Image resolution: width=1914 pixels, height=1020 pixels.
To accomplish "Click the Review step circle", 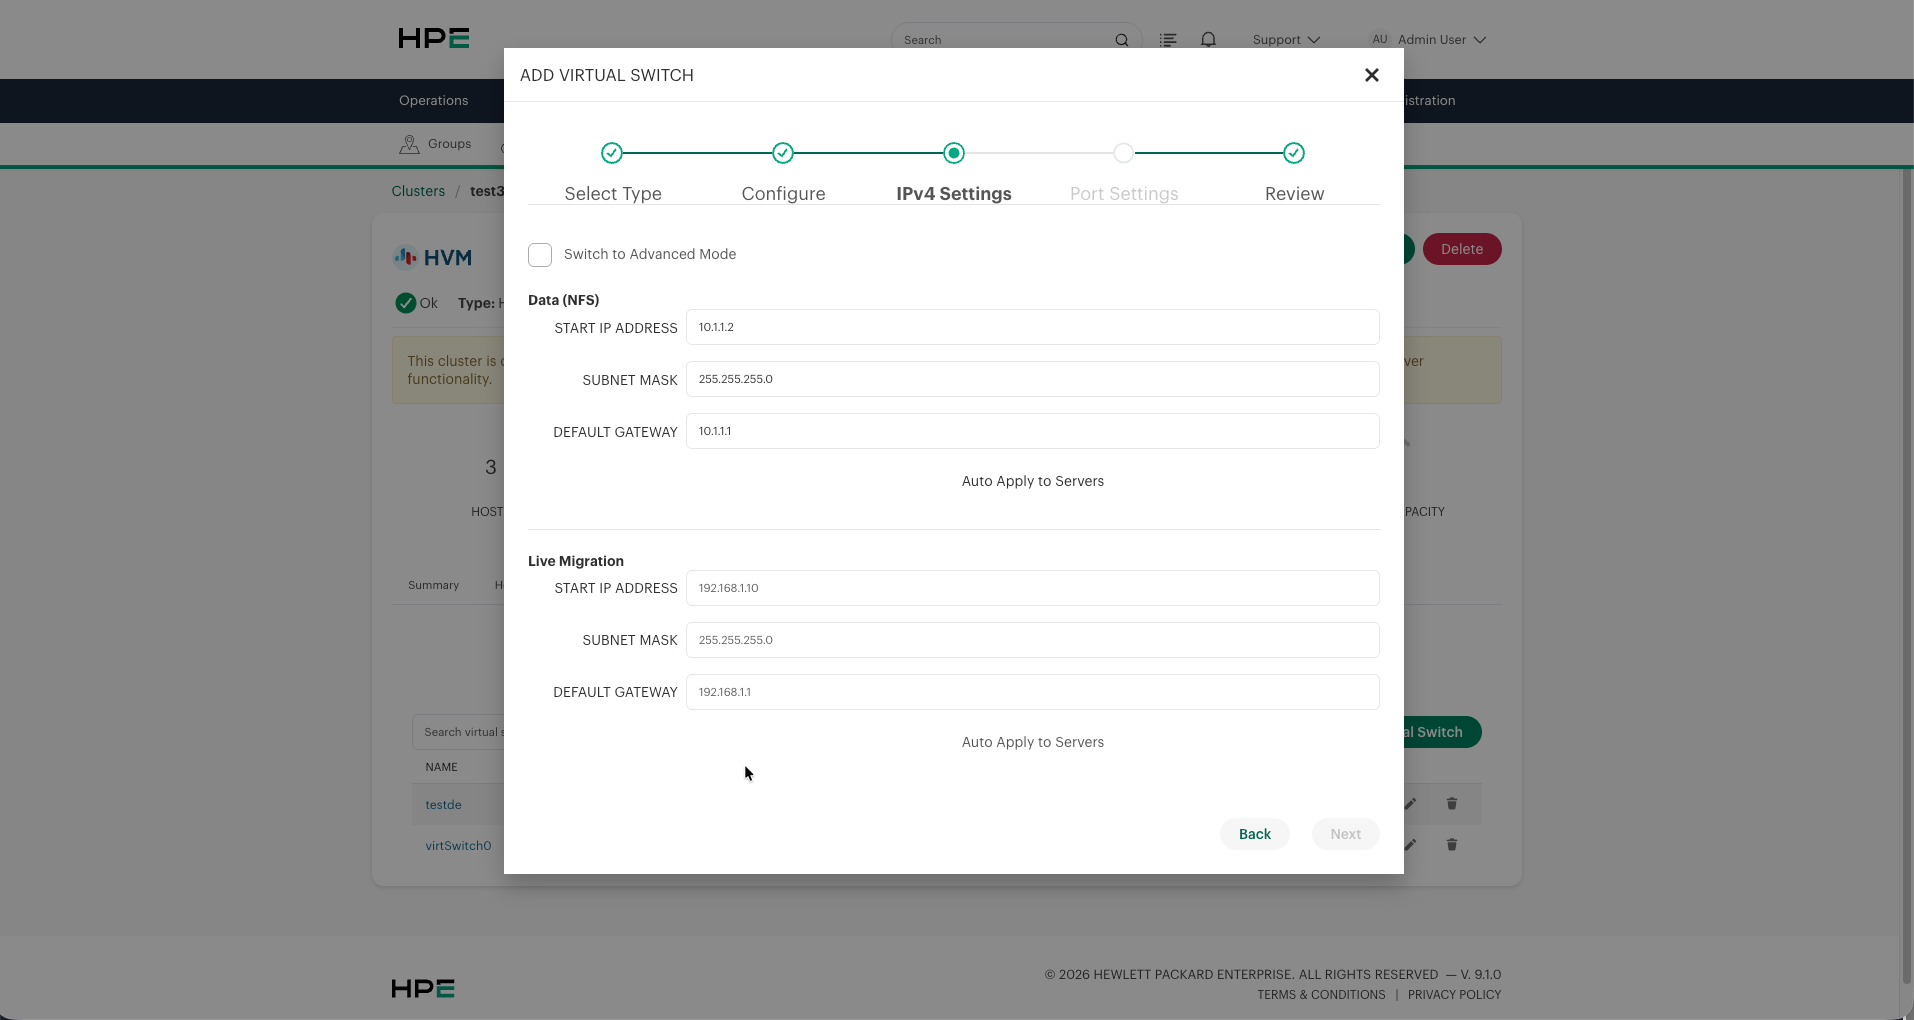I will [x=1294, y=153].
